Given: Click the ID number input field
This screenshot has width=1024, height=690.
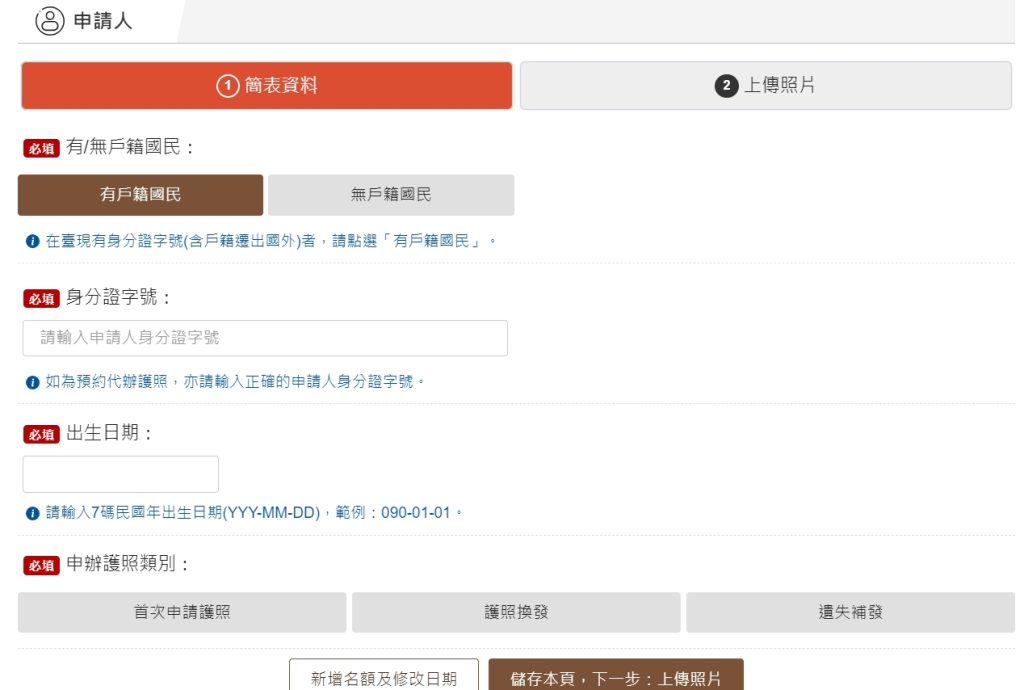Looking at the screenshot, I should click(264, 337).
